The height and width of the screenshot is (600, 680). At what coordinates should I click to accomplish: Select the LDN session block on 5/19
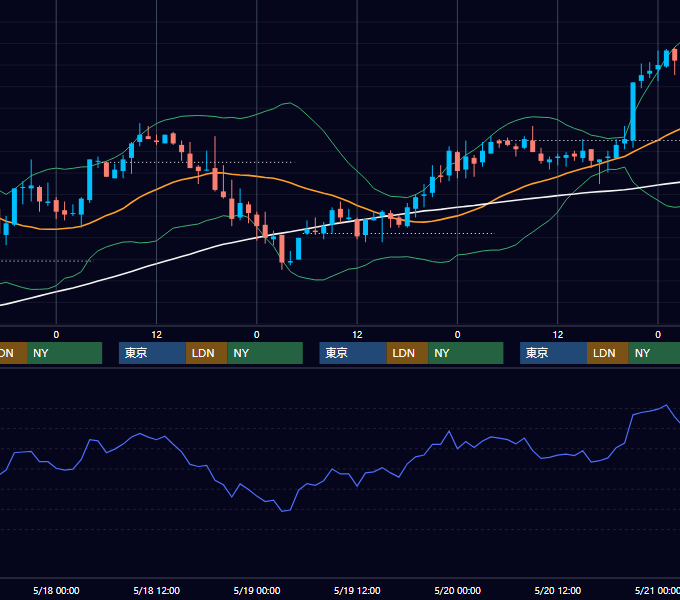(x=407, y=353)
